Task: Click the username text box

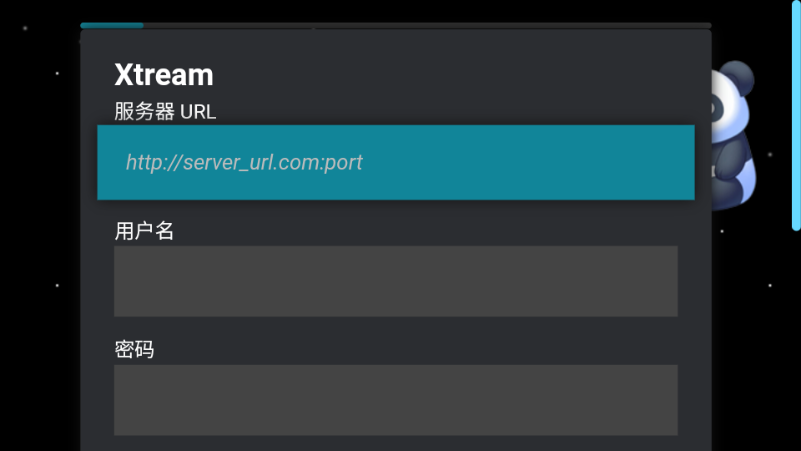Action: [x=396, y=281]
